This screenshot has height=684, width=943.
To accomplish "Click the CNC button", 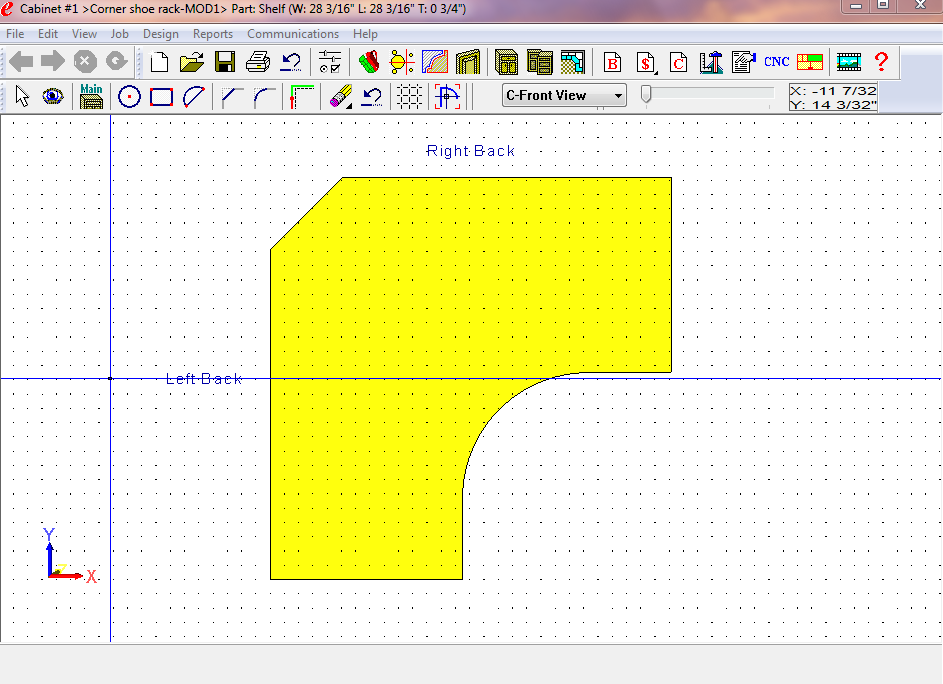I will (x=776, y=62).
